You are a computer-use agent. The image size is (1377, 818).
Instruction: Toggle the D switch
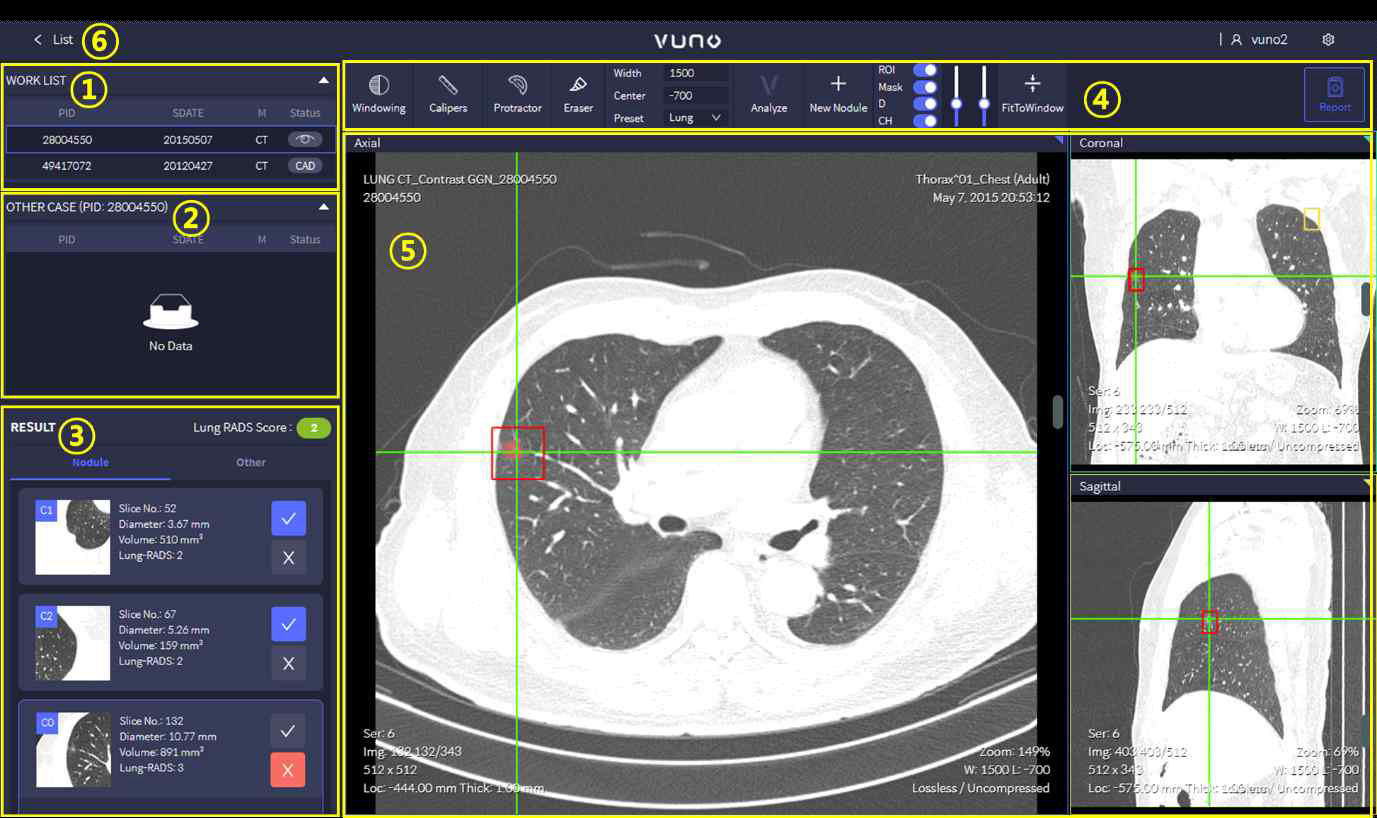pos(926,104)
